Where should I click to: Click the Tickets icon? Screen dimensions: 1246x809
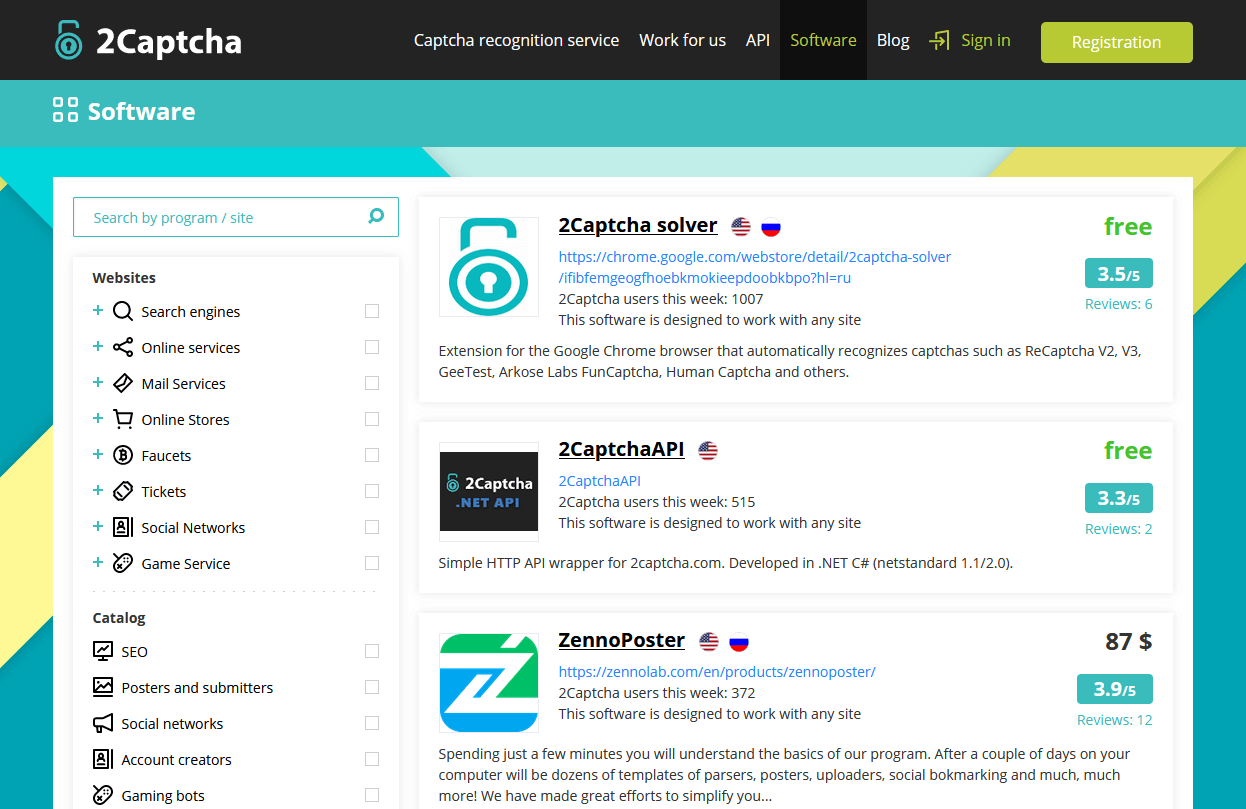[123, 491]
